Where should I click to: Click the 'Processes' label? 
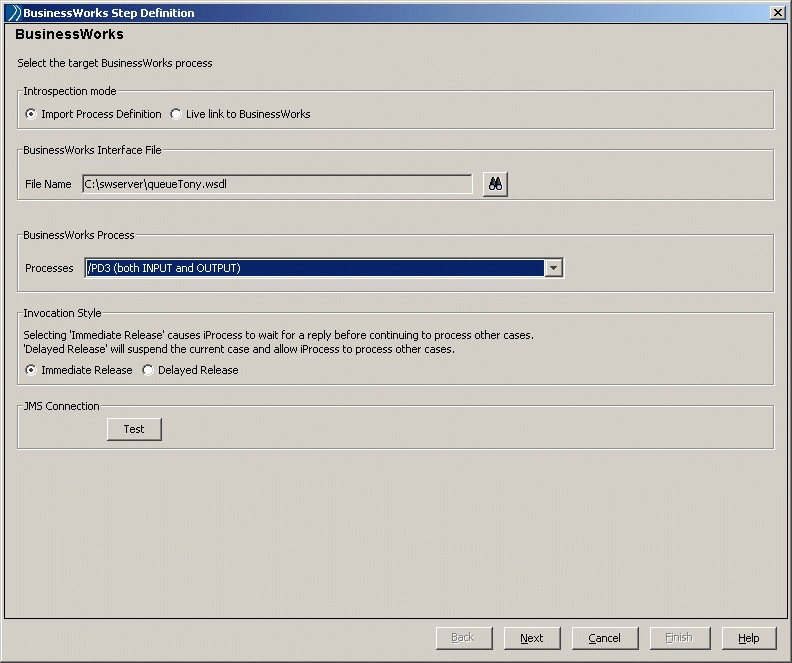coord(49,268)
